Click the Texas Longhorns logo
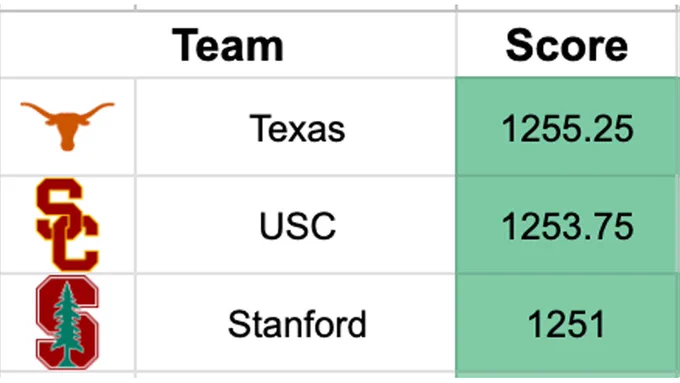Image resolution: width=680 pixels, height=383 pixels. pyautogui.click(x=68, y=126)
